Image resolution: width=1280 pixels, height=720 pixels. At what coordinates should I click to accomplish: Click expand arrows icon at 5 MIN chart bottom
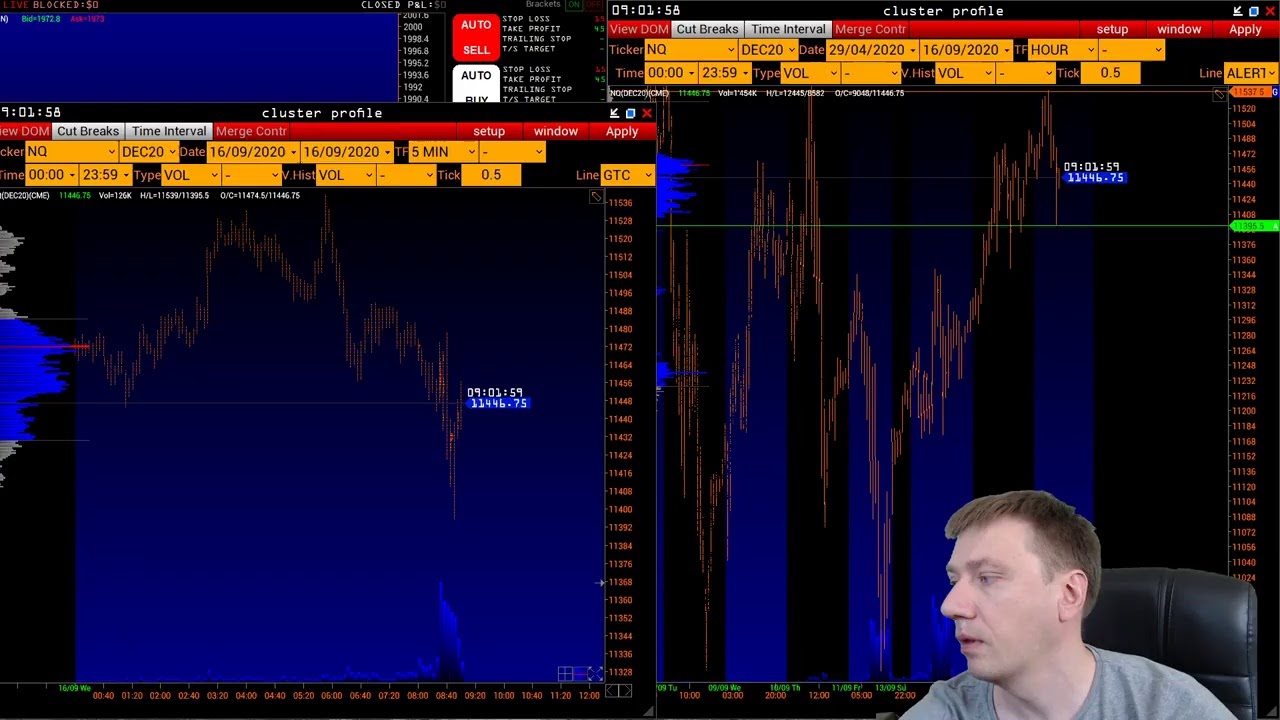(x=595, y=674)
